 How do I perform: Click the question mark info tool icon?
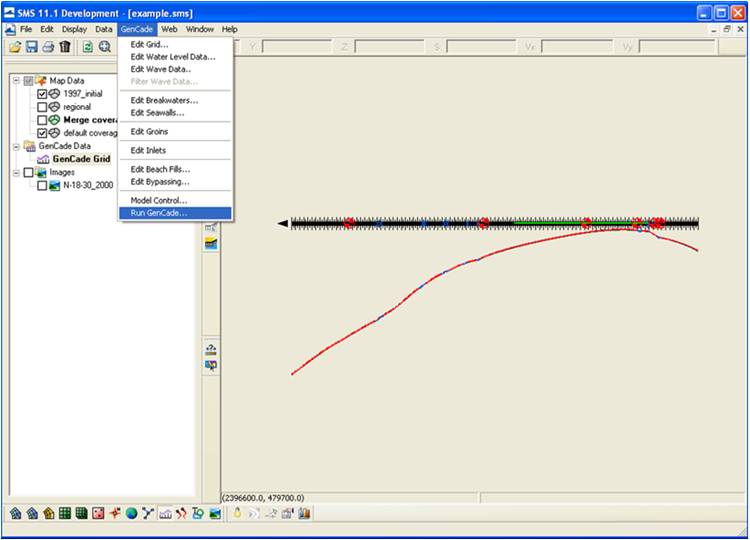tap(211, 349)
